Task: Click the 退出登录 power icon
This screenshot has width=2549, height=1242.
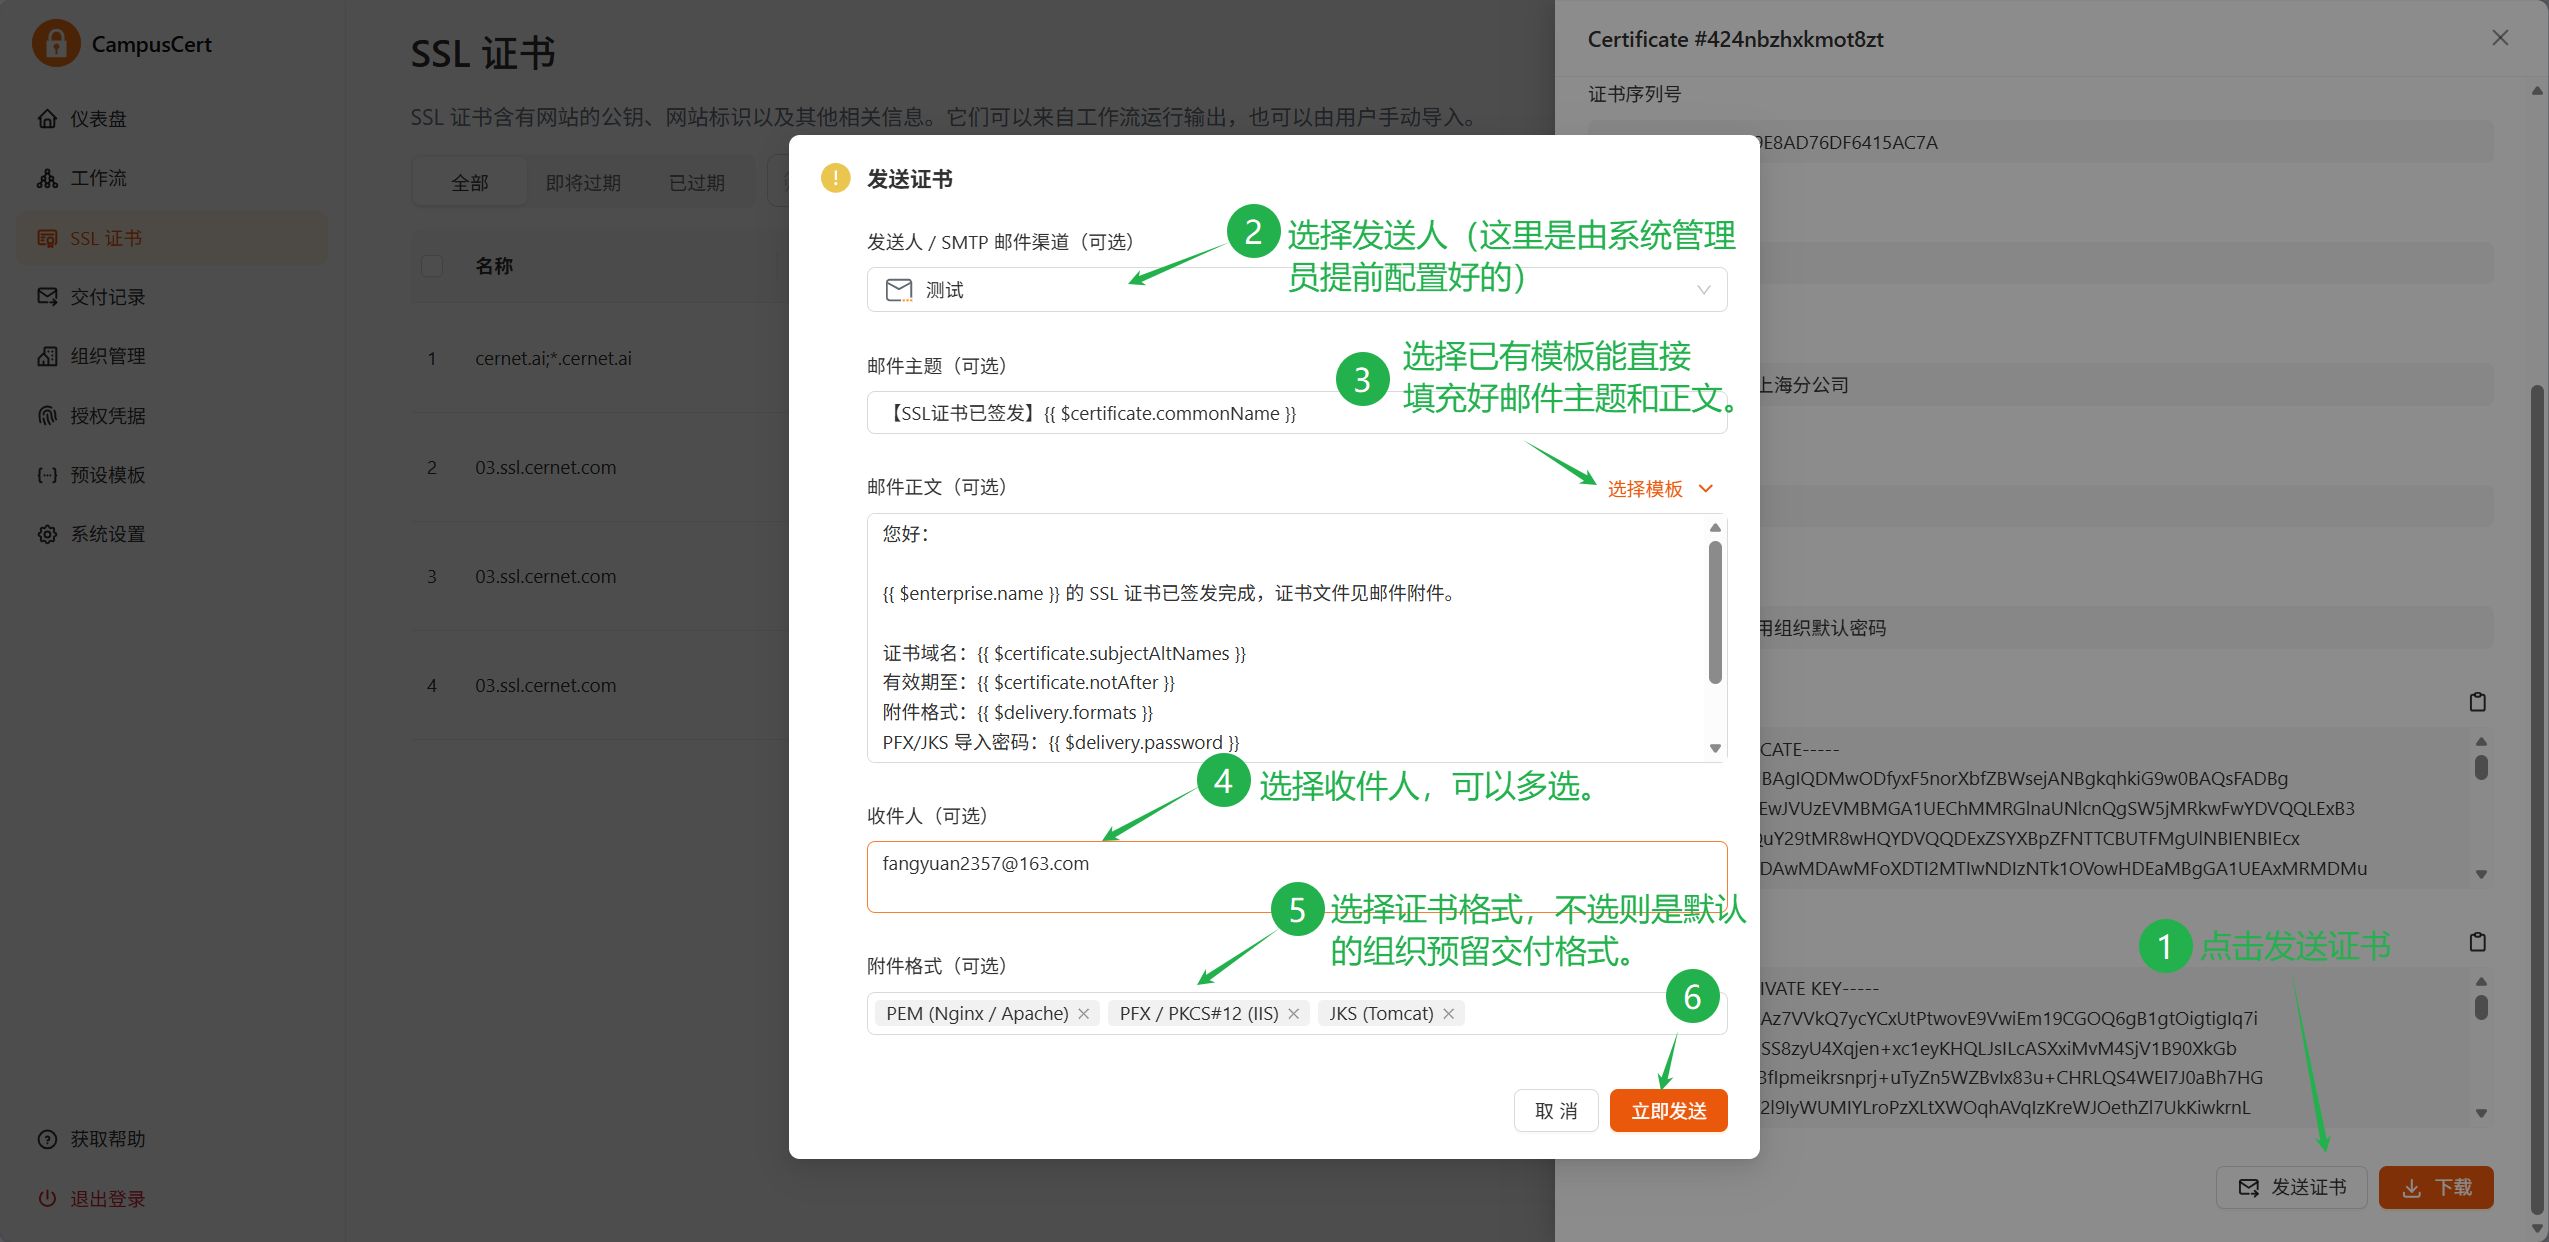Action: coord(47,1198)
